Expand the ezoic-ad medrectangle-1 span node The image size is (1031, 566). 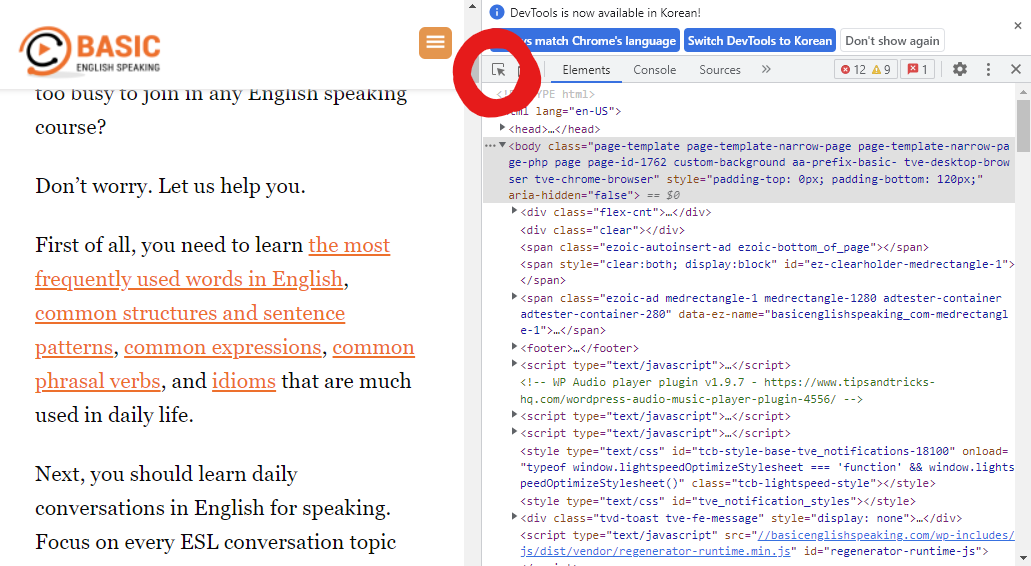(514, 297)
